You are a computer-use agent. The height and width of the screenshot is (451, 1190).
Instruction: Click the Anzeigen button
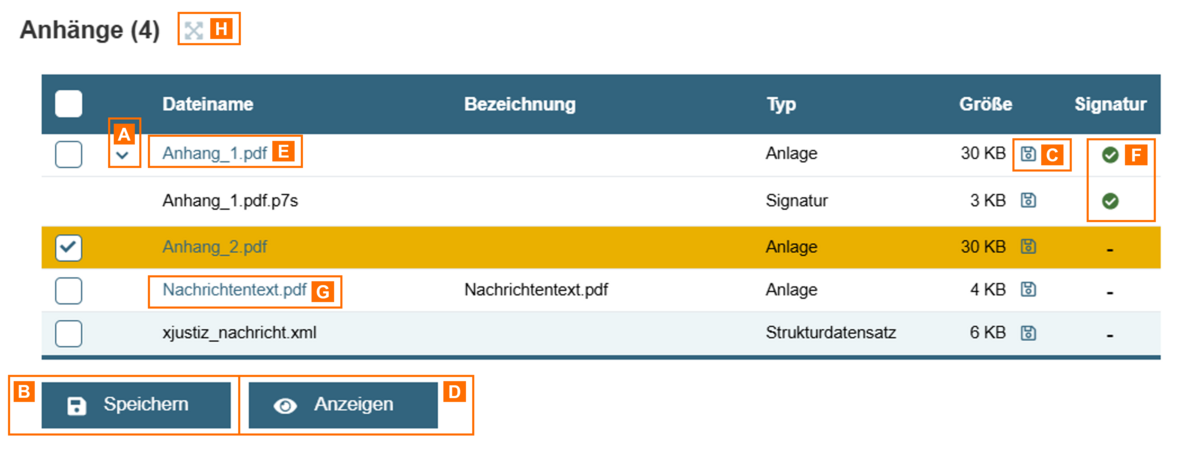pyautogui.click(x=343, y=405)
